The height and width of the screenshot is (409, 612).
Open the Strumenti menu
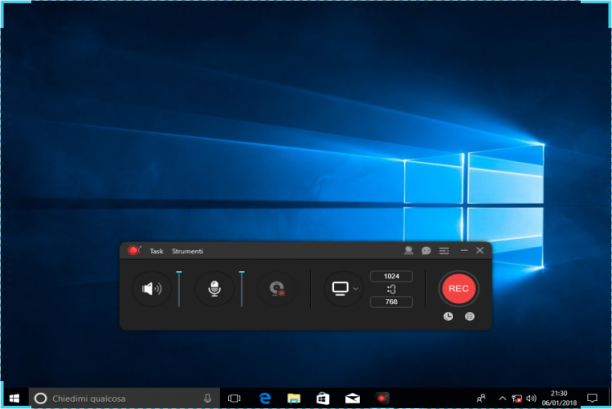pyautogui.click(x=187, y=251)
